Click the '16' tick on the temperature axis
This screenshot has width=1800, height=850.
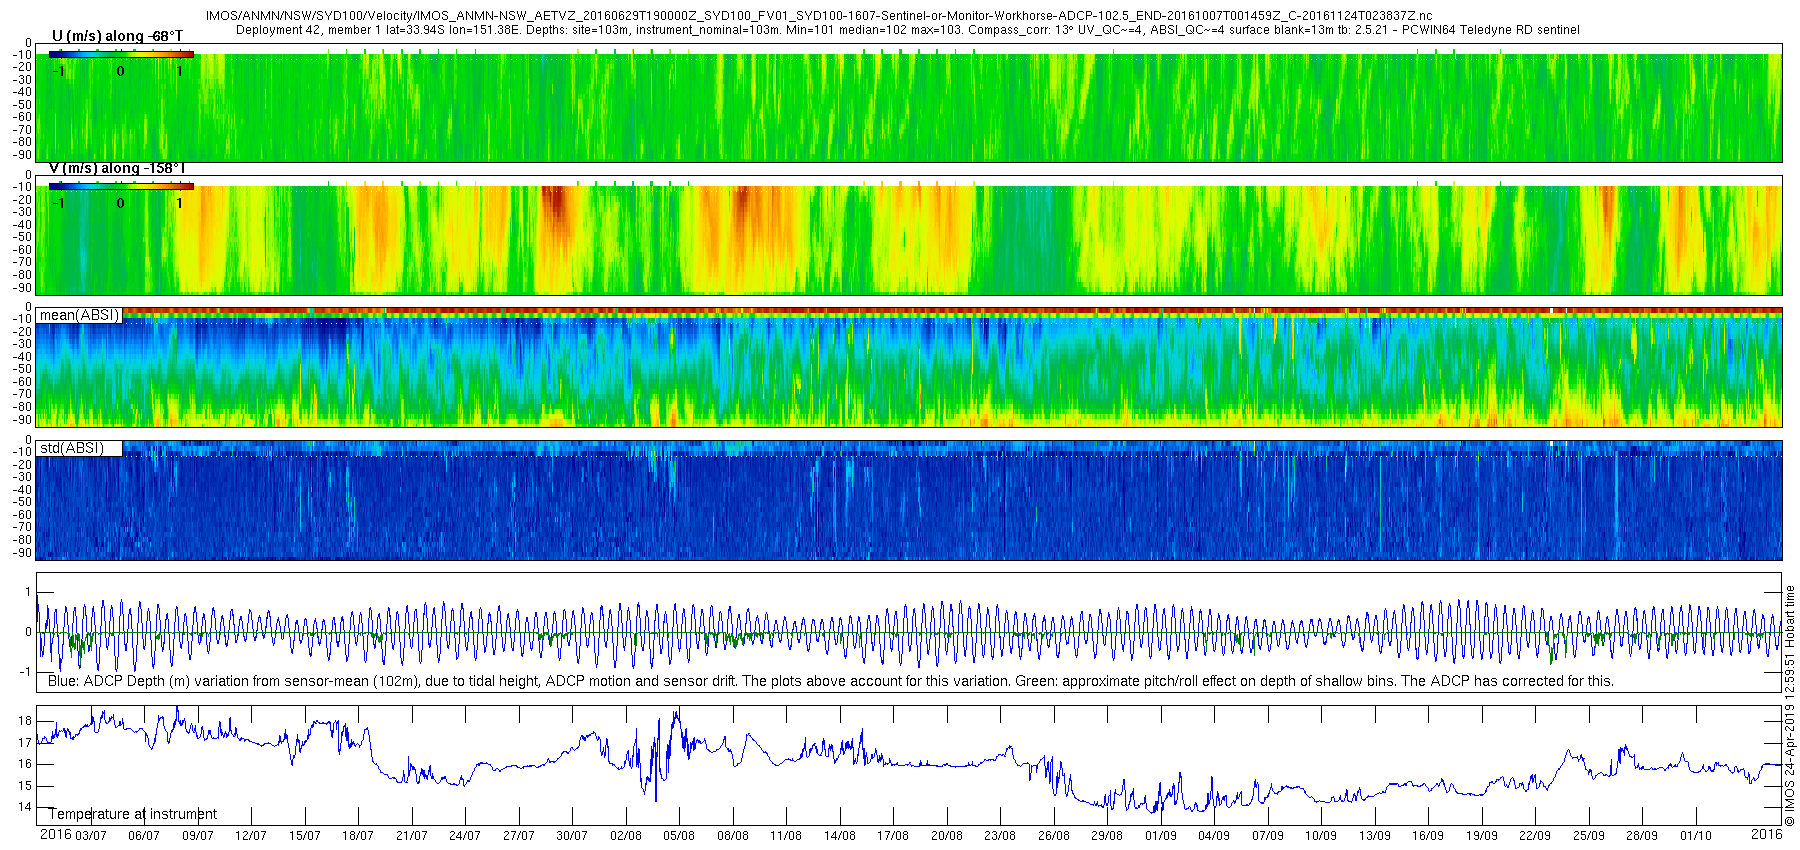(25, 764)
